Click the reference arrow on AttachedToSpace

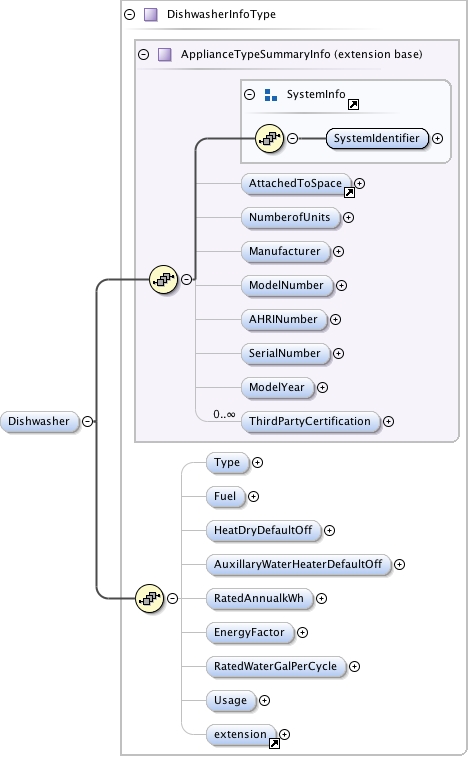tap(349, 193)
